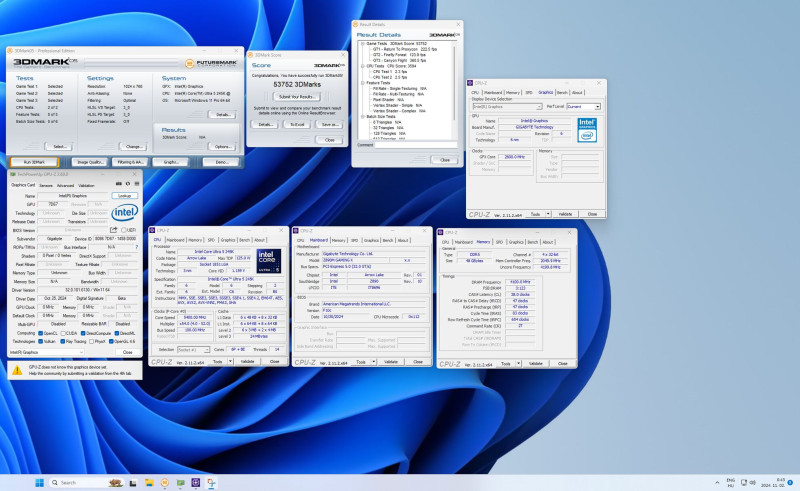Image resolution: width=800 pixels, height=491 pixels.
Task: Select SPD tab in CPU-Z Mainboard window
Action: [354, 240]
